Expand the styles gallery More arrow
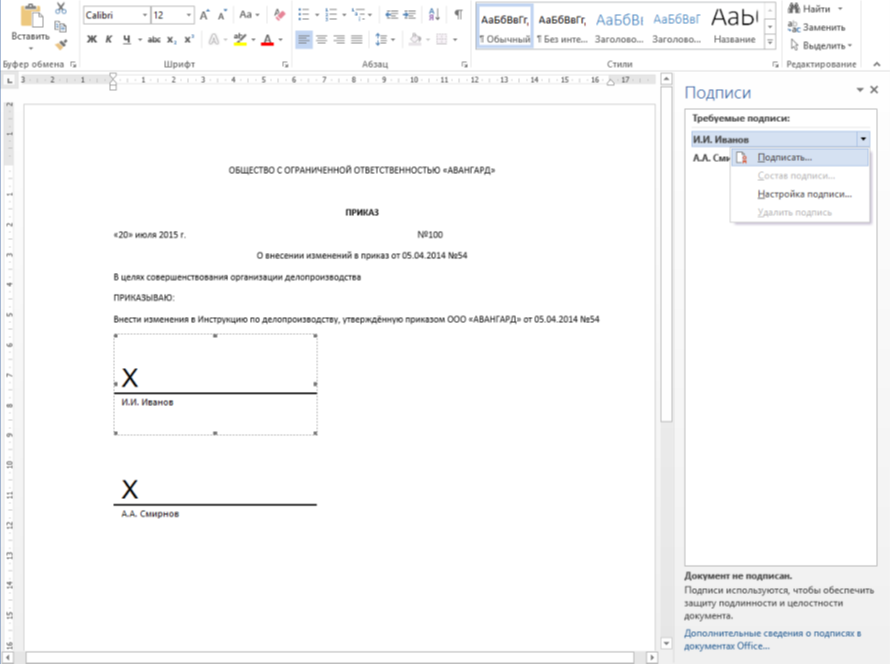Screen dimensions: 890x664 click(770, 42)
